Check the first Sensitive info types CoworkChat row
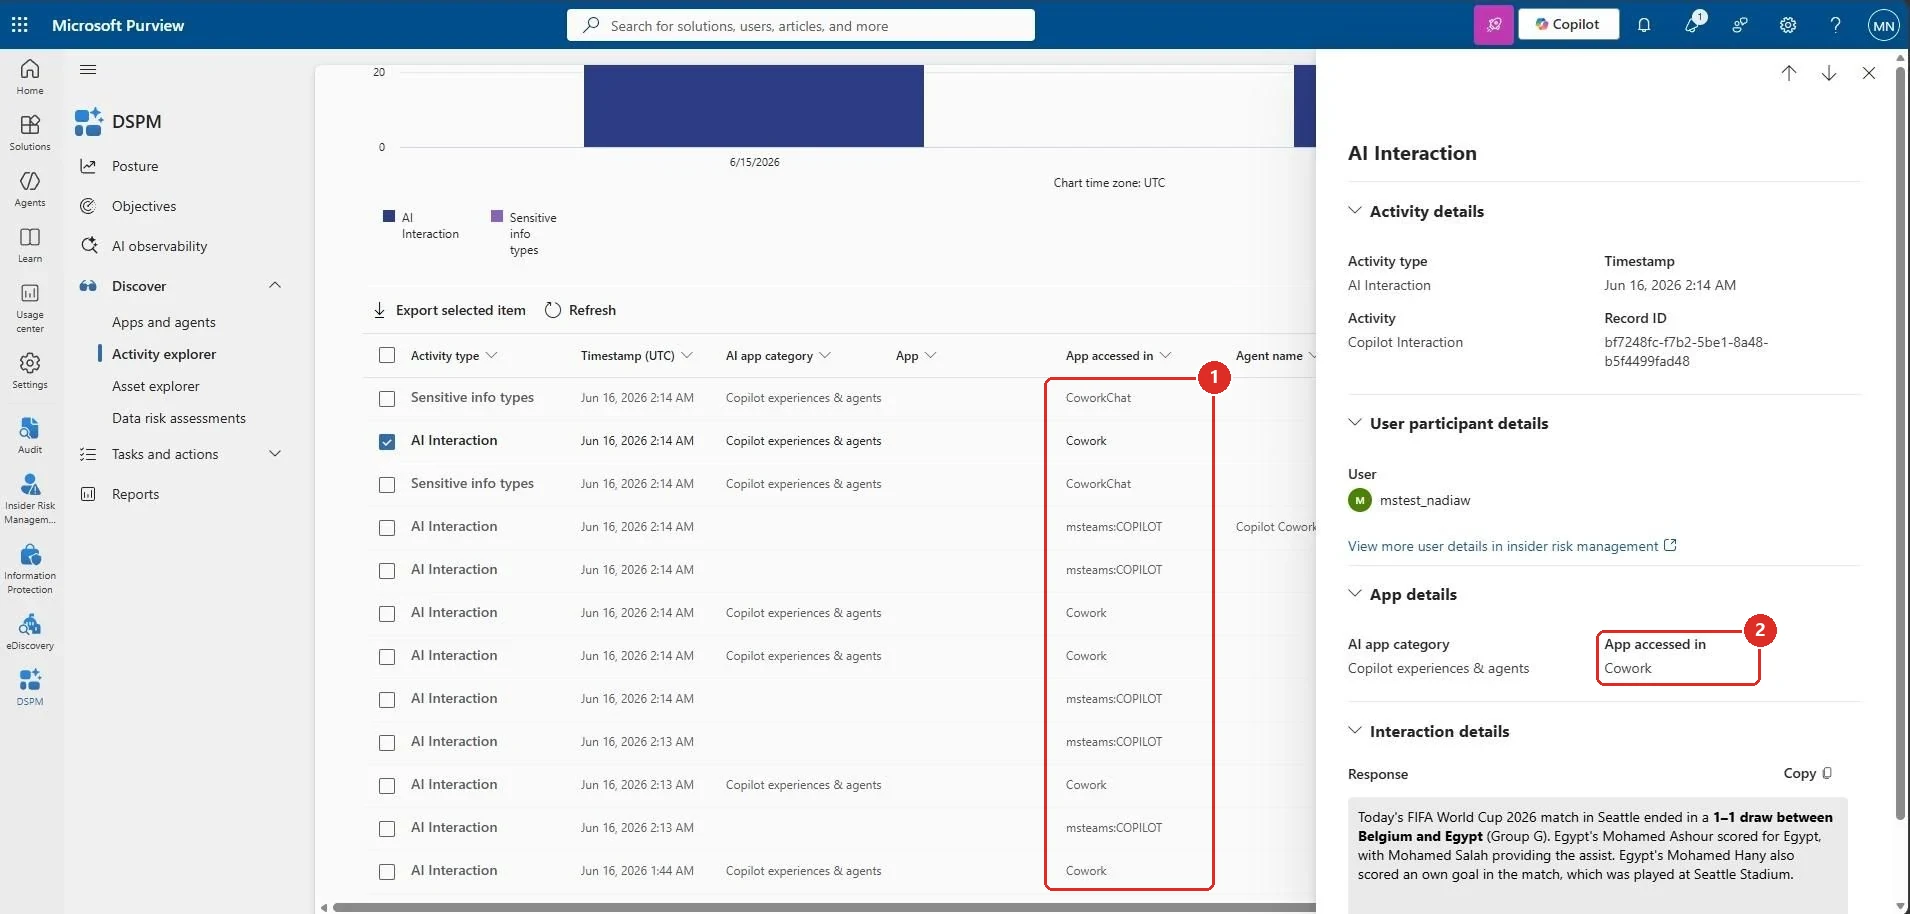The width and height of the screenshot is (1910, 914). [387, 399]
